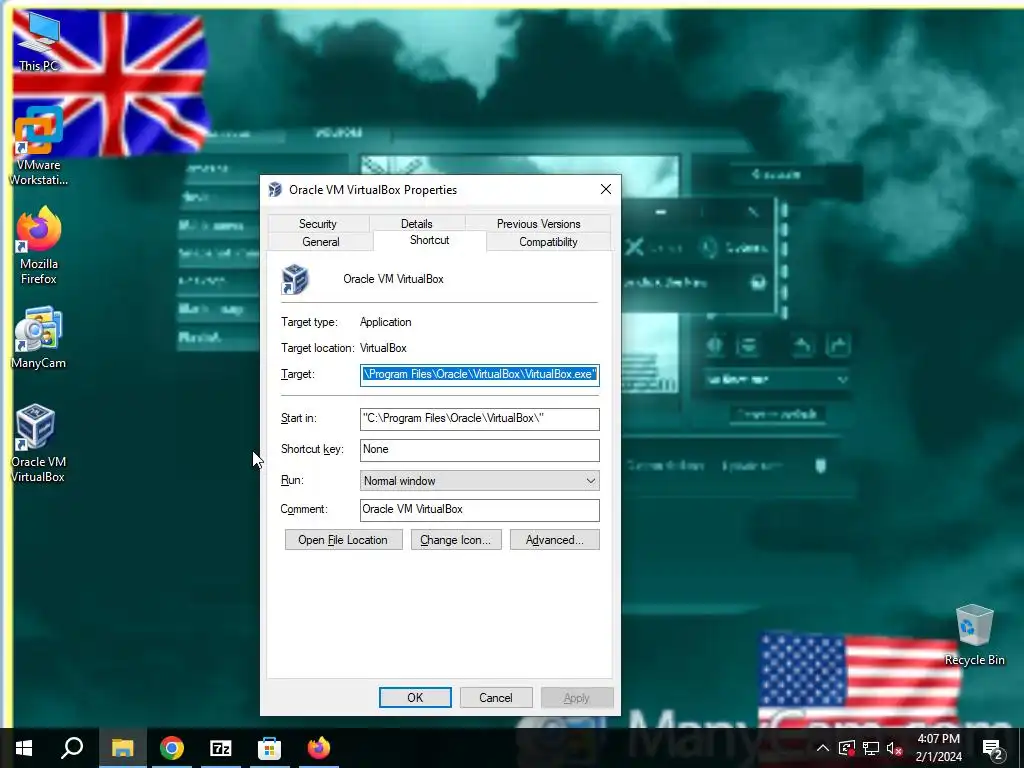Screen dimensions: 1024x768
Task: Open the Previous Versions tab
Action: [x=539, y=223]
